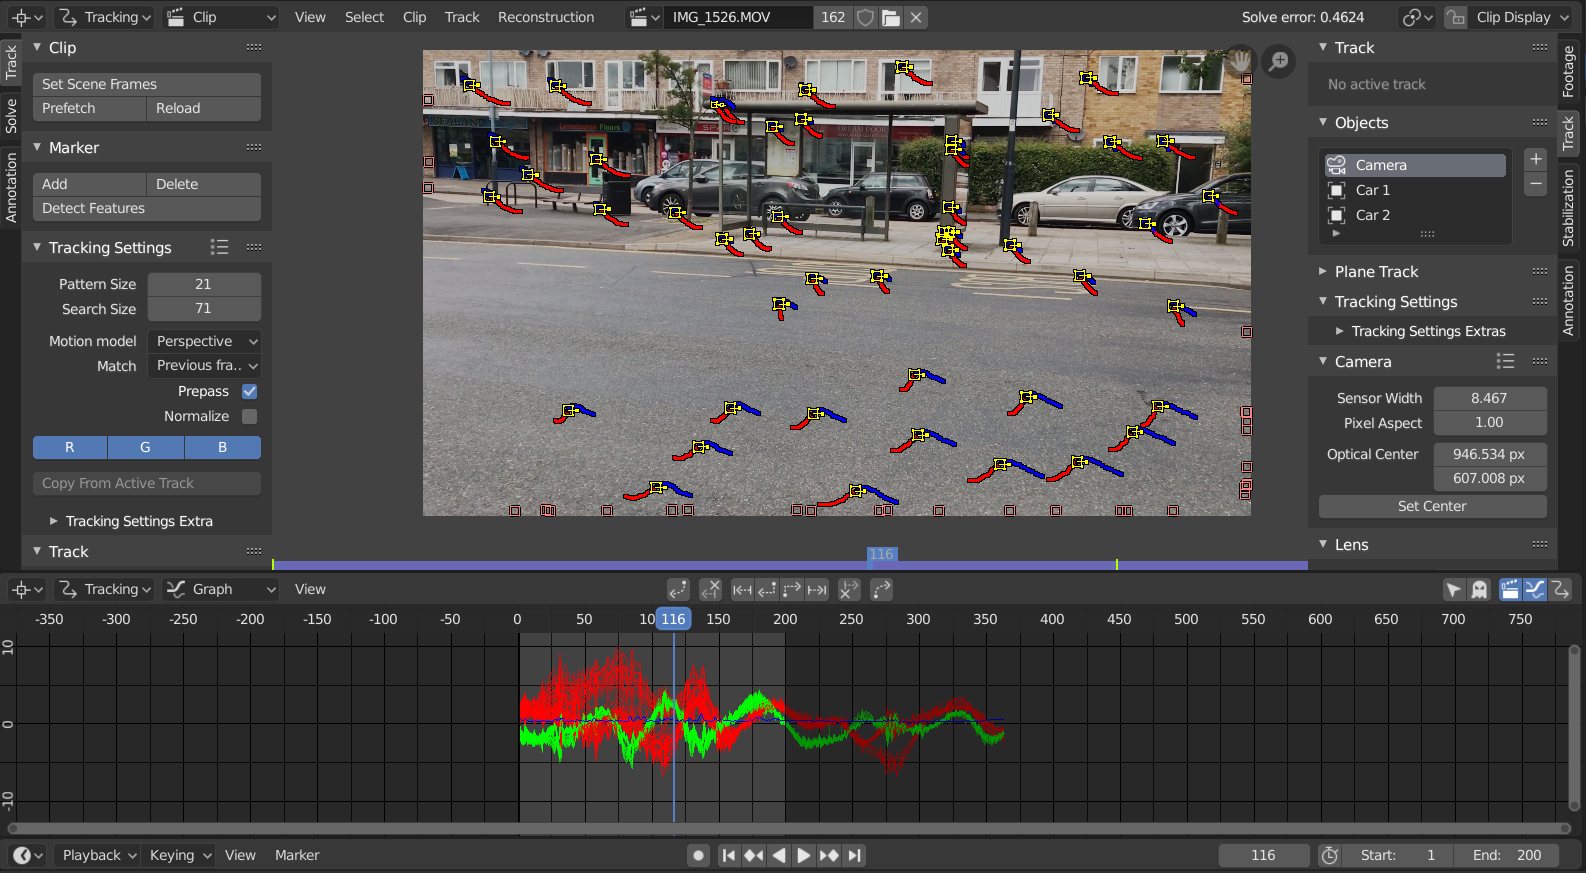Open clip file folder icon
The height and width of the screenshot is (873, 1586).
coord(891,17)
